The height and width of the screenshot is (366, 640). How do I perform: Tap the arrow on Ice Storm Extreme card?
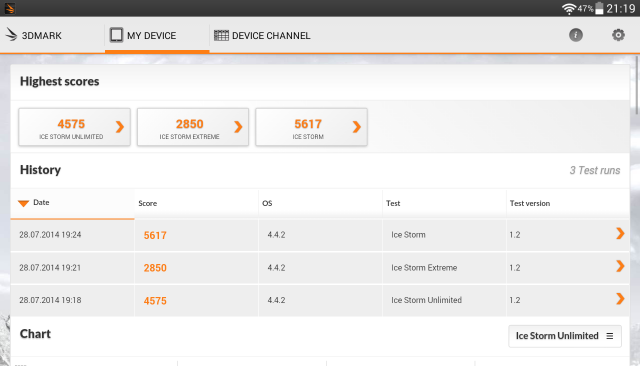[238, 127]
